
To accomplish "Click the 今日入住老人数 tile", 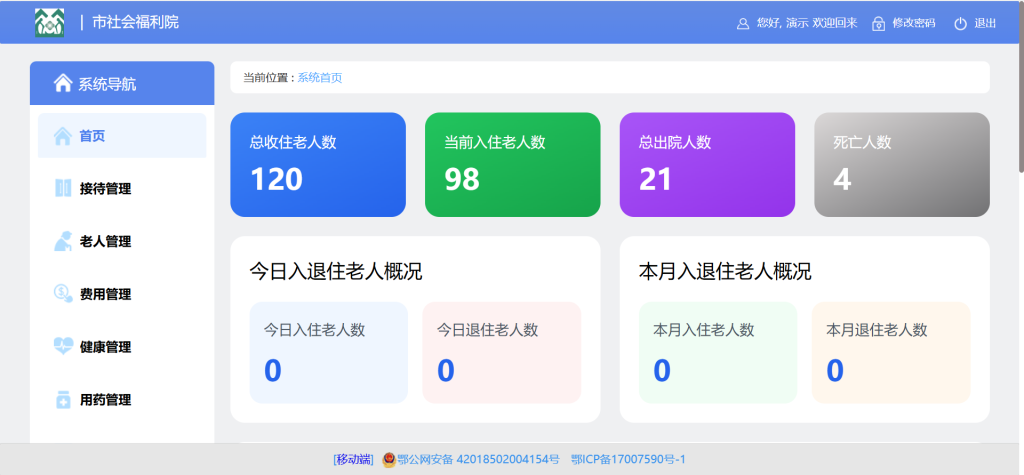I will pyautogui.click(x=328, y=352).
